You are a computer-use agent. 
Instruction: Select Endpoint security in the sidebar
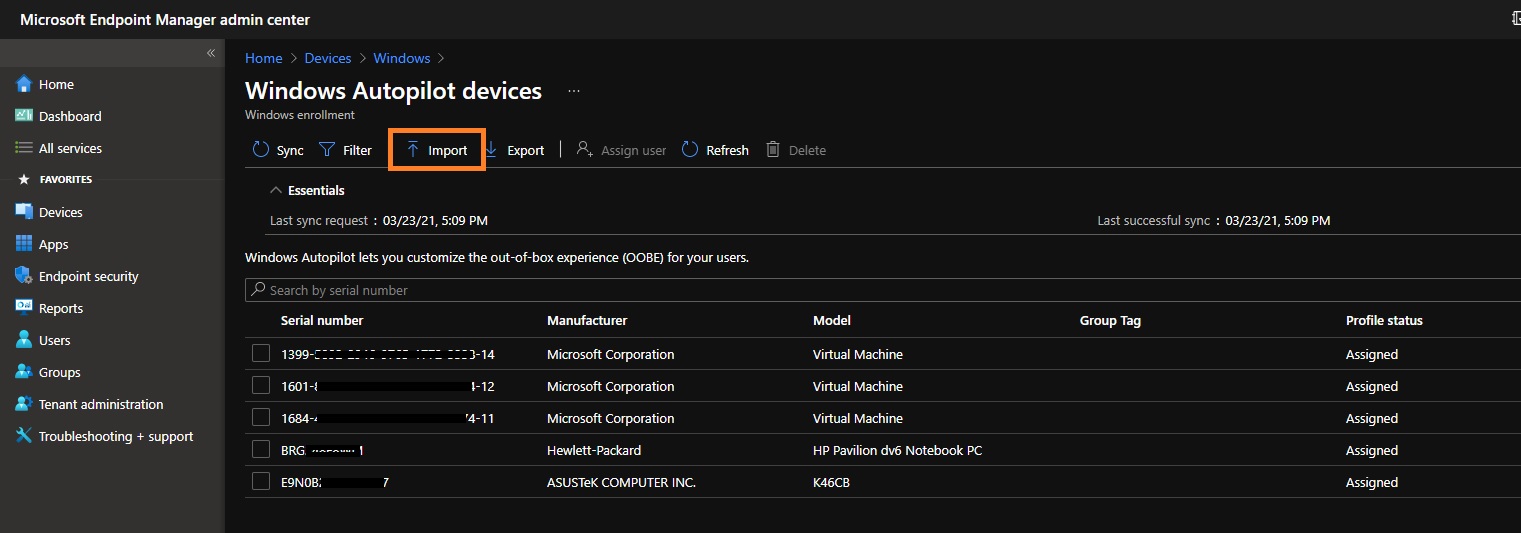click(89, 277)
